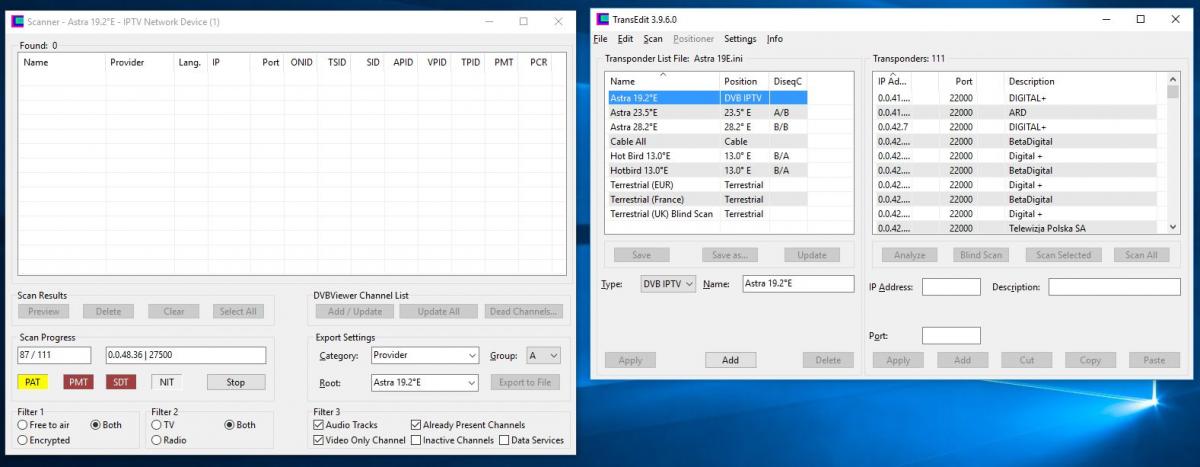The height and width of the screenshot is (467, 1200).
Task: Select Radio in Filter 2
Action: point(157,440)
